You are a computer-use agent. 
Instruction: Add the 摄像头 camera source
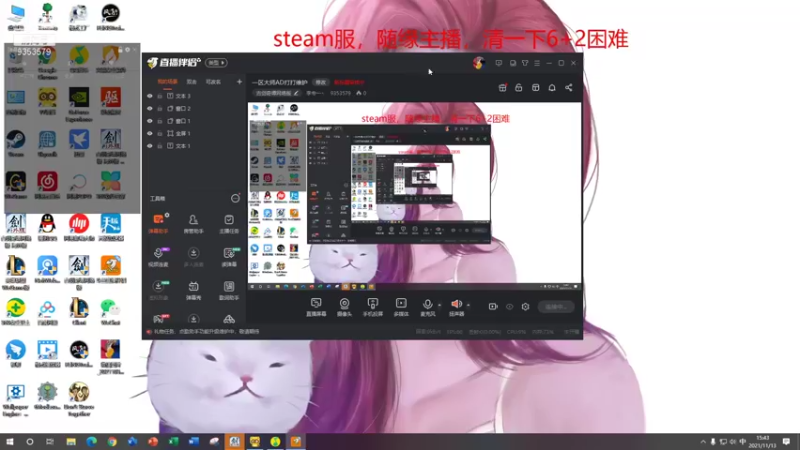(x=344, y=307)
